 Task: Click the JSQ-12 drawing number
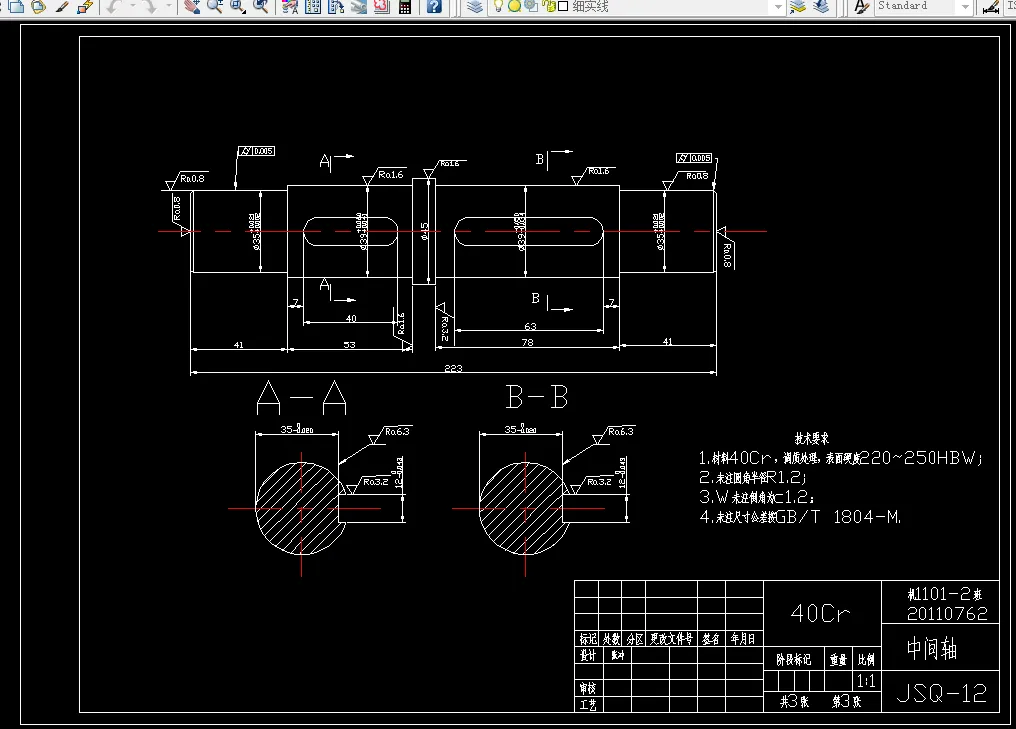[941, 693]
